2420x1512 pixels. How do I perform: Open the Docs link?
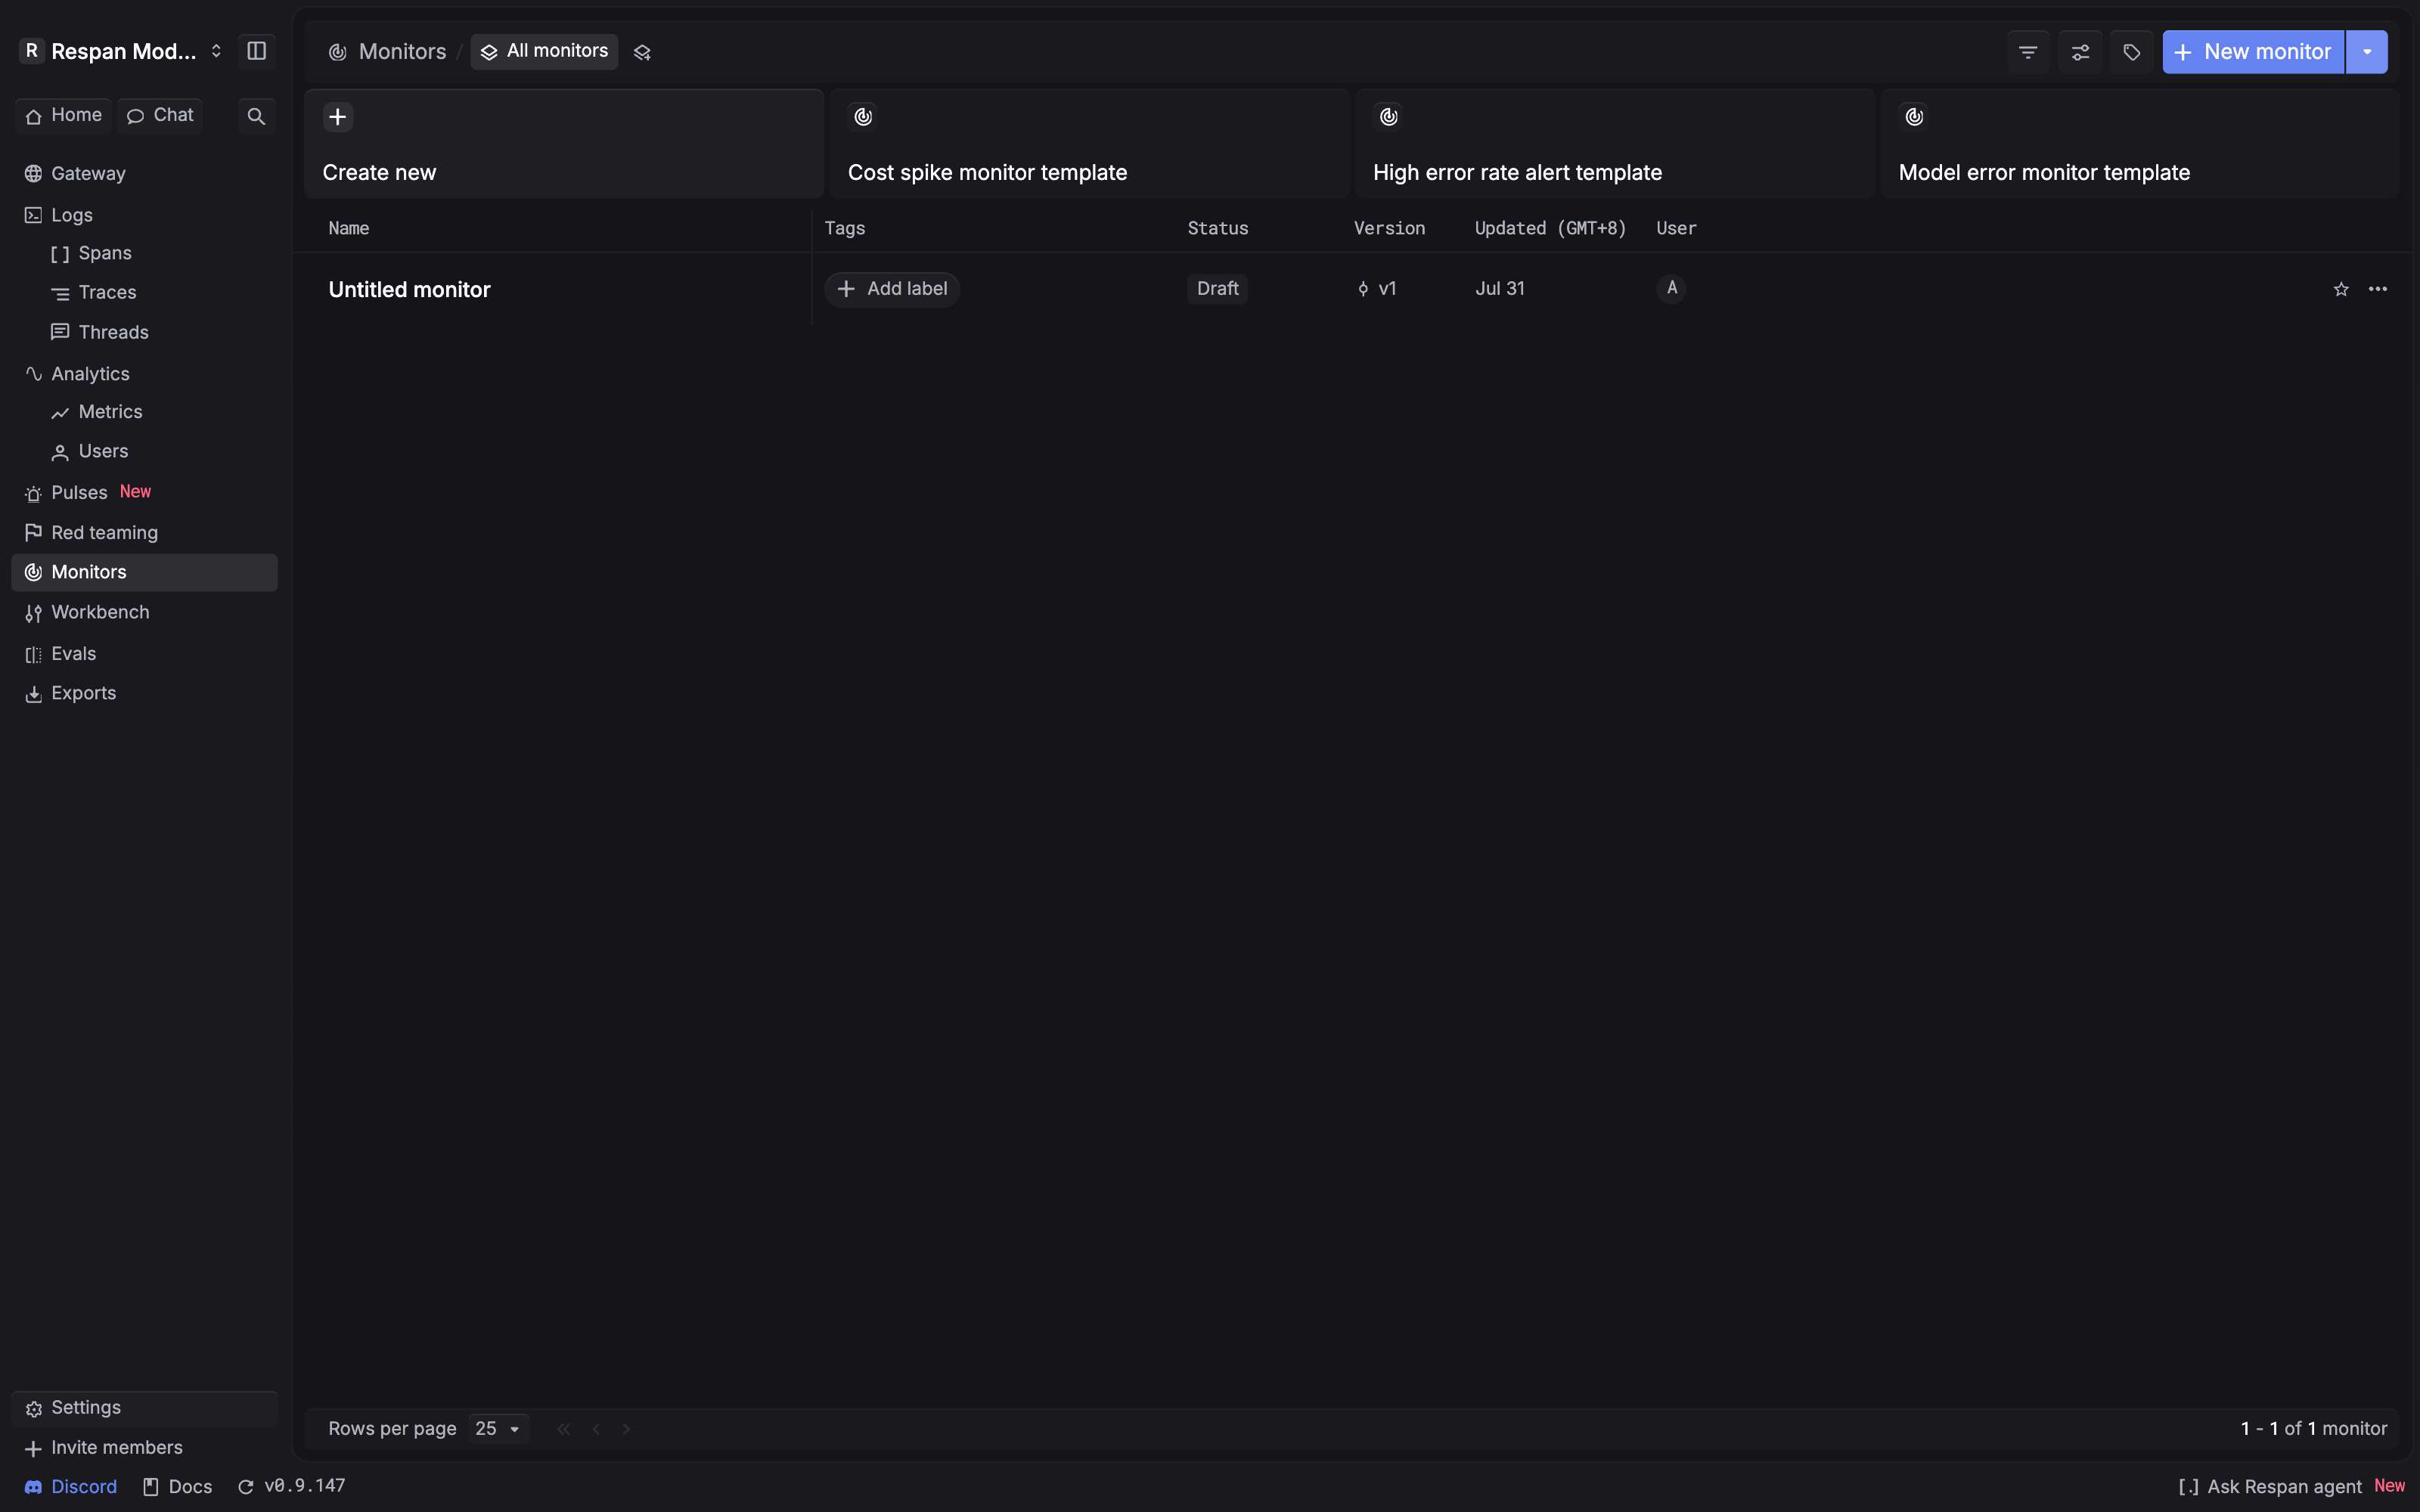click(x=178, y=1487)
